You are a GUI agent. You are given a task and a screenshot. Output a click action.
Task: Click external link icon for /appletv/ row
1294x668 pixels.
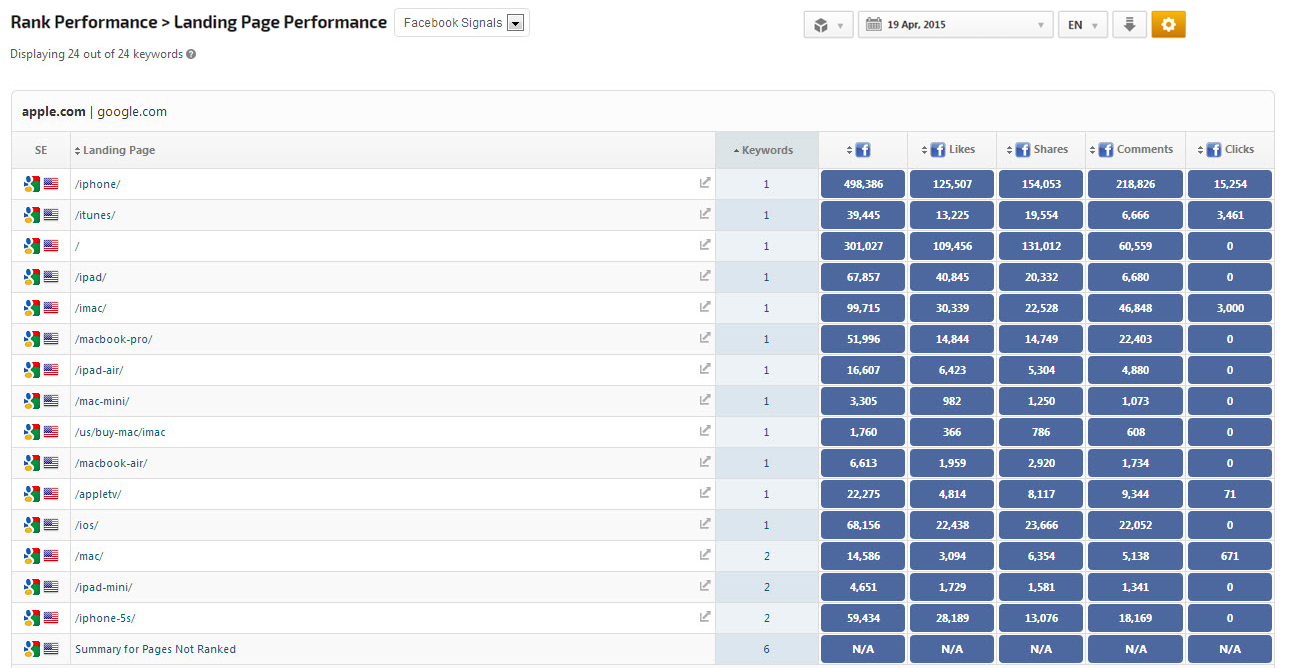[x=705, y=493]
